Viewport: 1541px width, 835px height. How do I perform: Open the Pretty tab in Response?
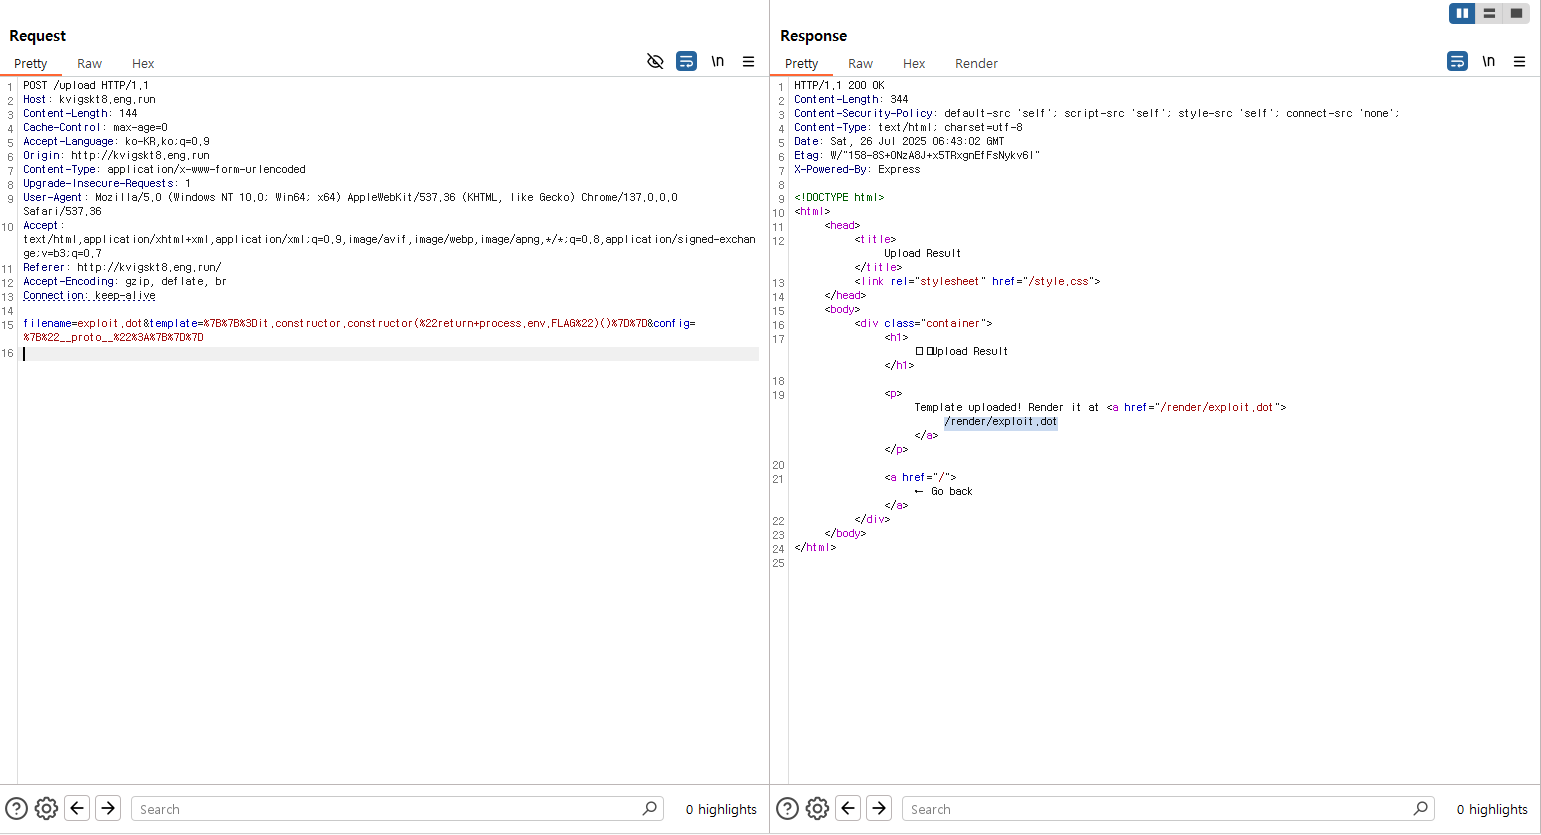coord(802,64)
